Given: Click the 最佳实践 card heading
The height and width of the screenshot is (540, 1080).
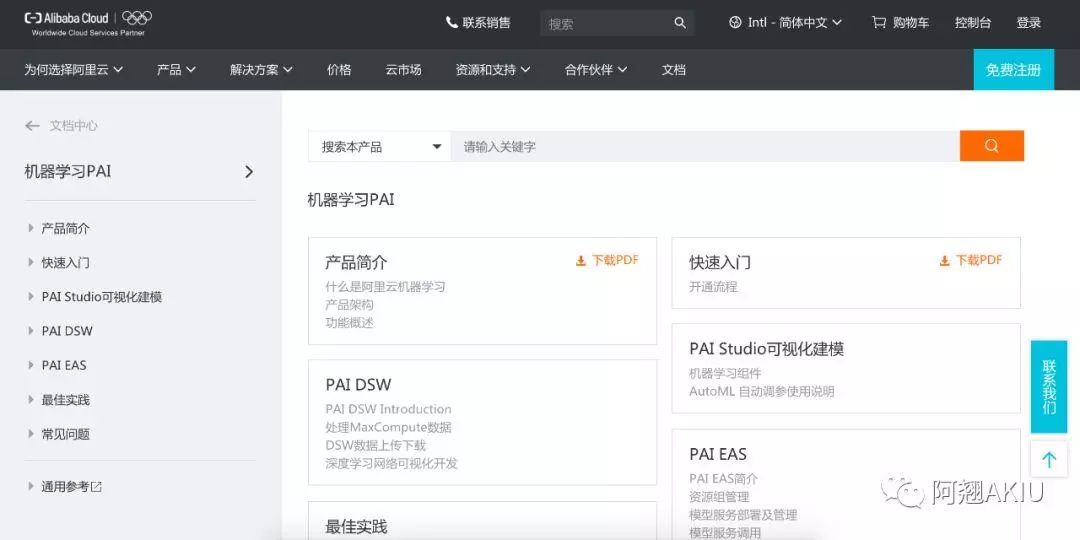Looking at the screenshot, I should click(x=356, y=527).
